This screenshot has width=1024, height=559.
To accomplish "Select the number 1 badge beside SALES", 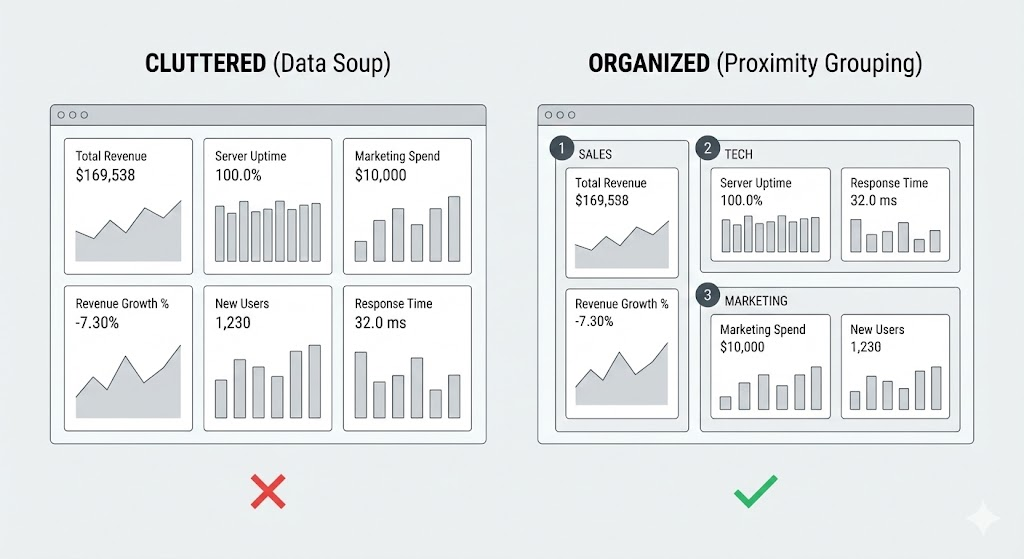I will point(561,150).
